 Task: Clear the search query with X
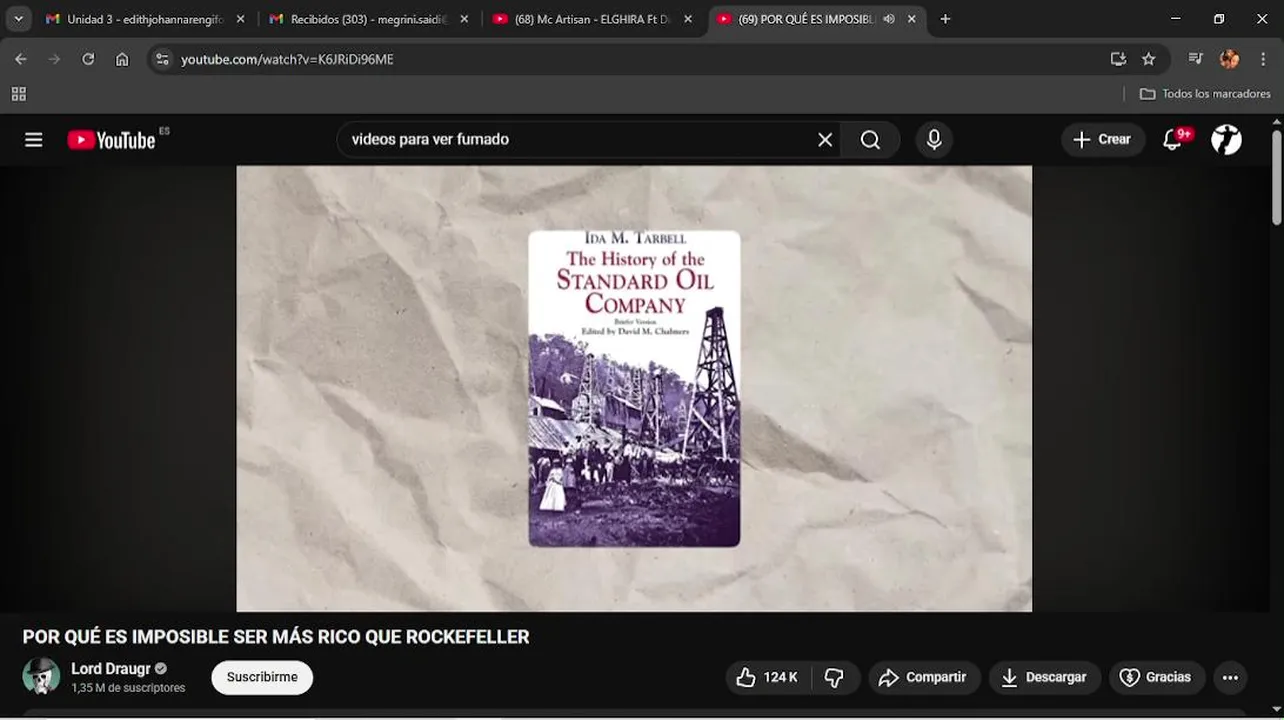[825, 140]
